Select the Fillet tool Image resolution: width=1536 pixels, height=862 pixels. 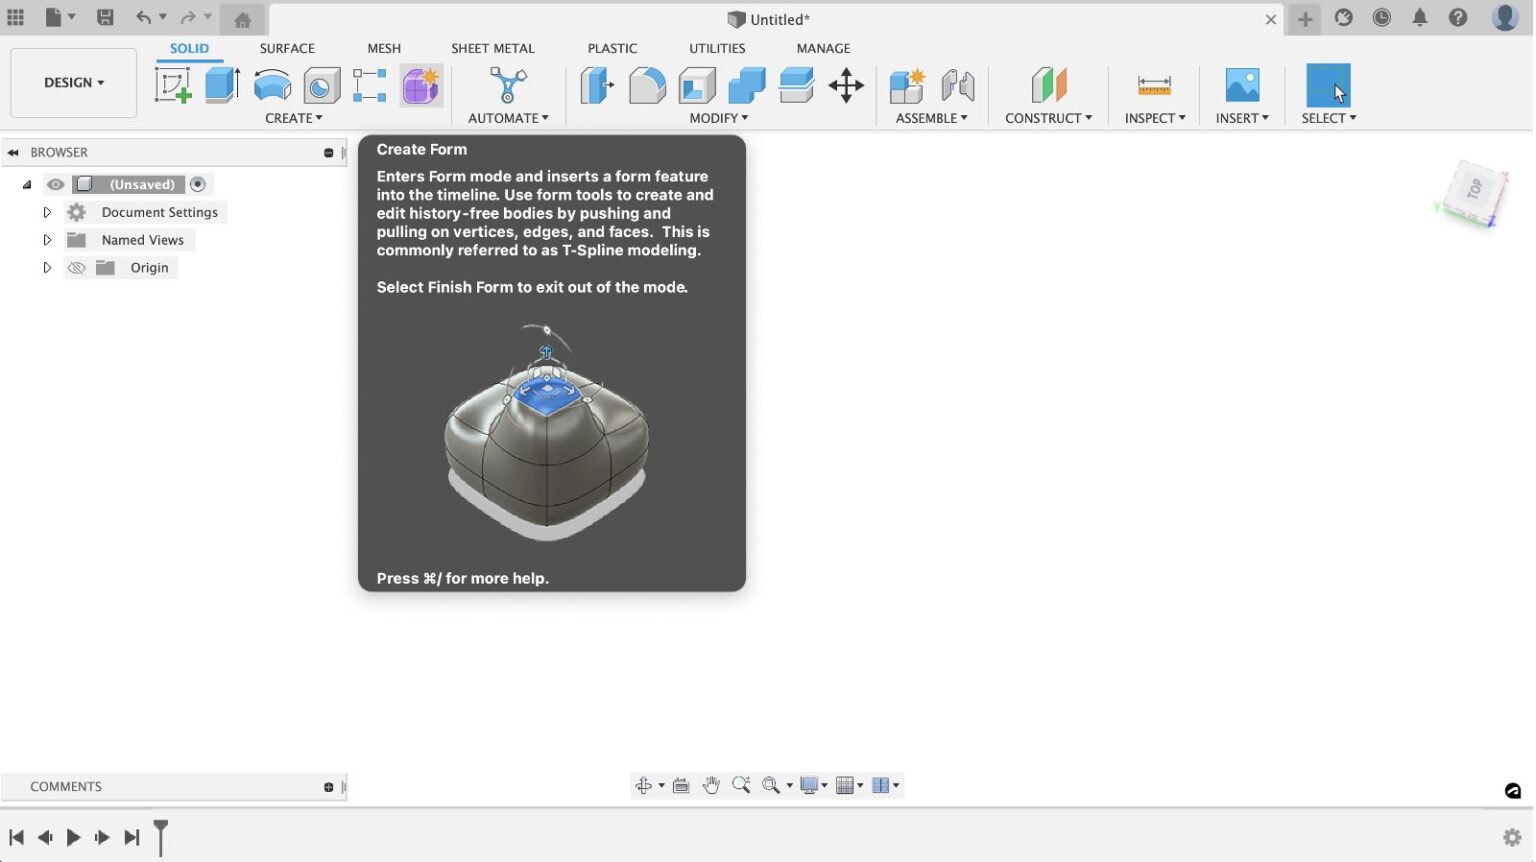pyautogui.click(x=647, y=85)
